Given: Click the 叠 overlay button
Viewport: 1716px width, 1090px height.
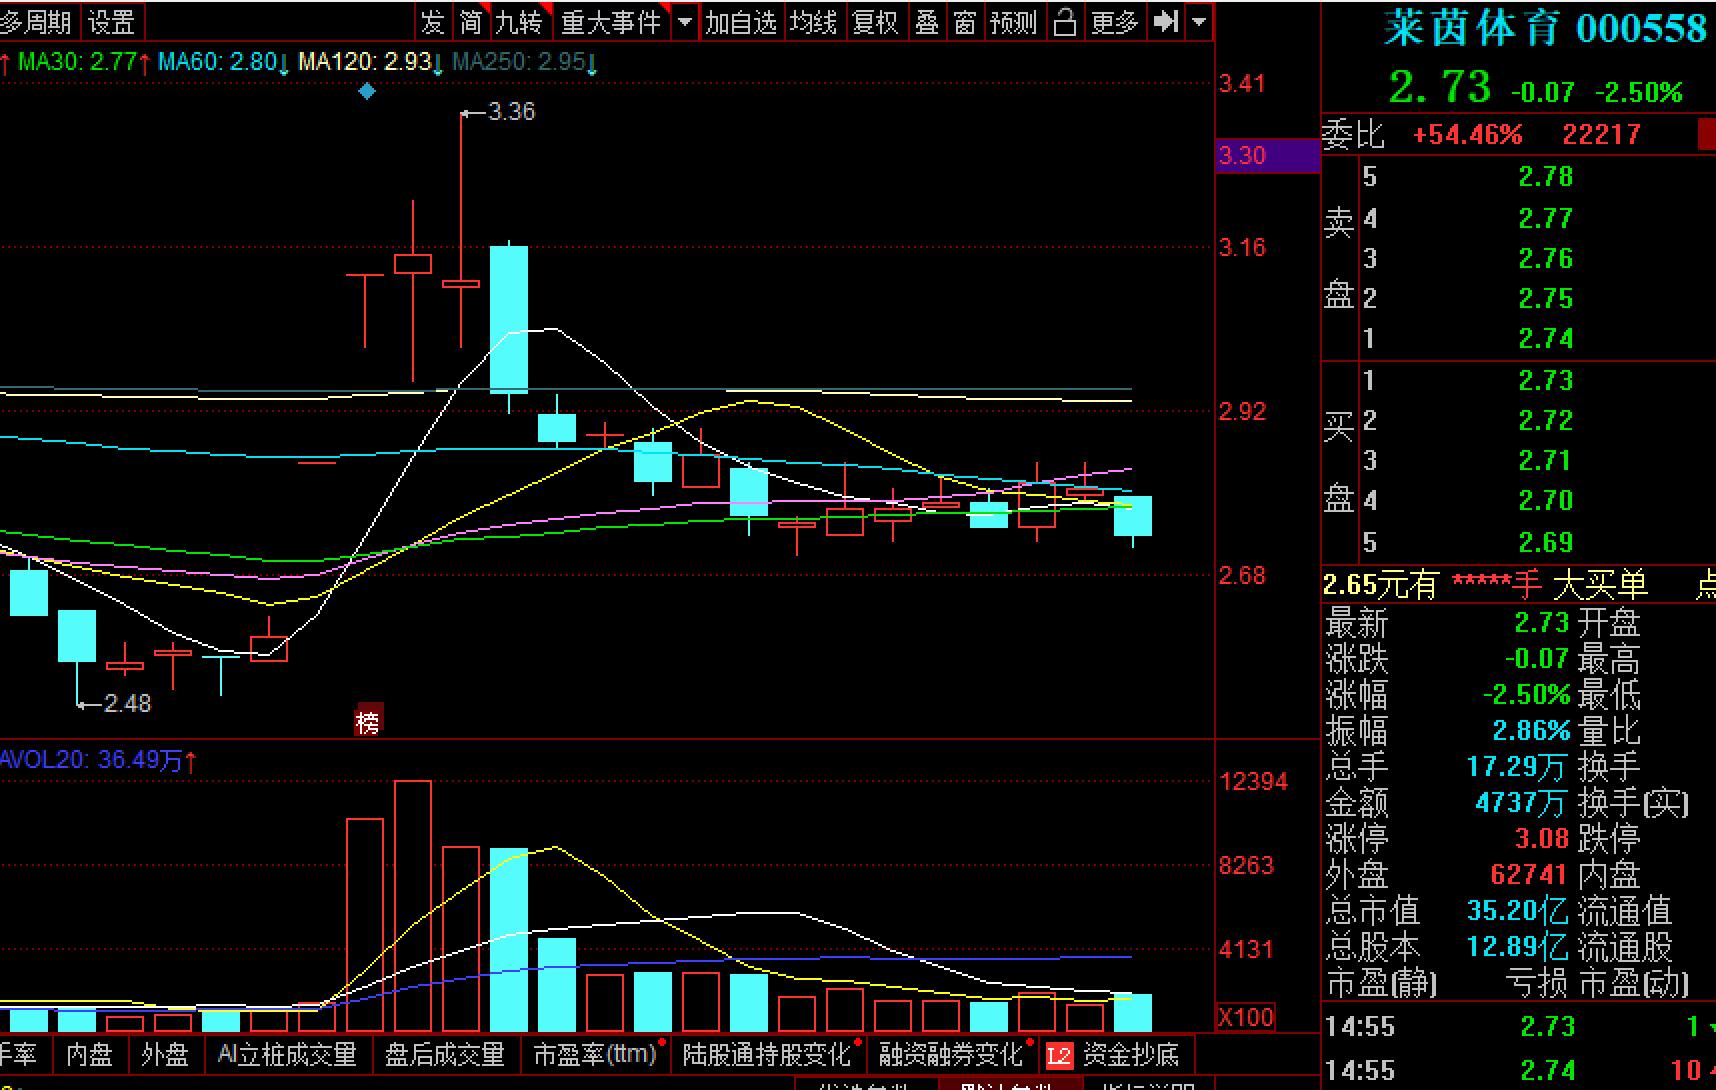Looking at the screenshot, I should 927,21.
